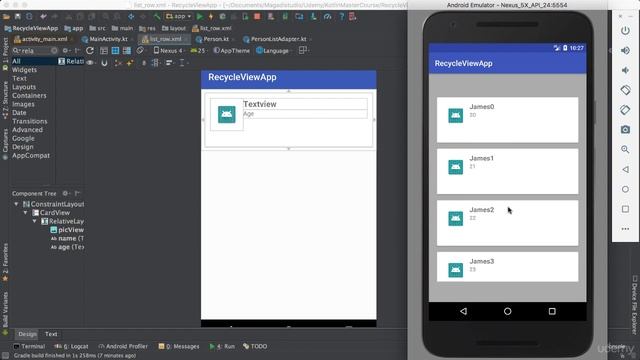
Task: Stop the running app with red square
Action: click(x=257, y=17)
